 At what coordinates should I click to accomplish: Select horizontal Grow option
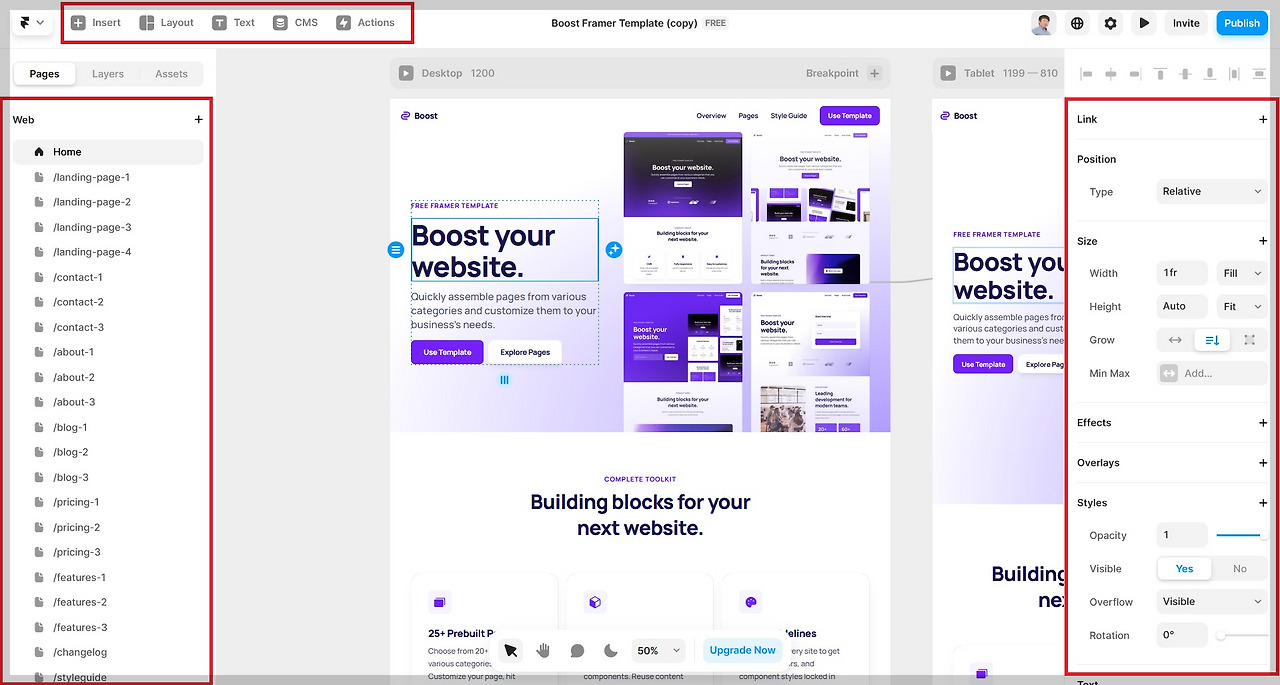[1175, 340]
